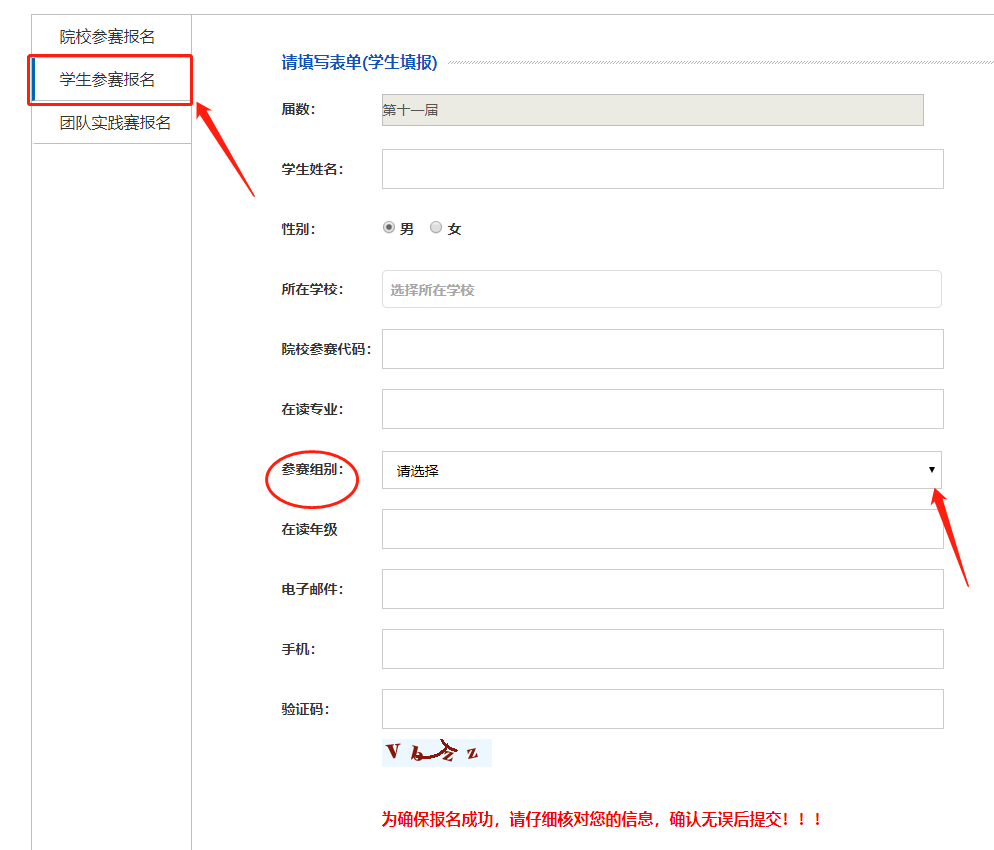Focus the 在读专业 input field
This screenshot has height=850, width=994.
tap(662, 409)
